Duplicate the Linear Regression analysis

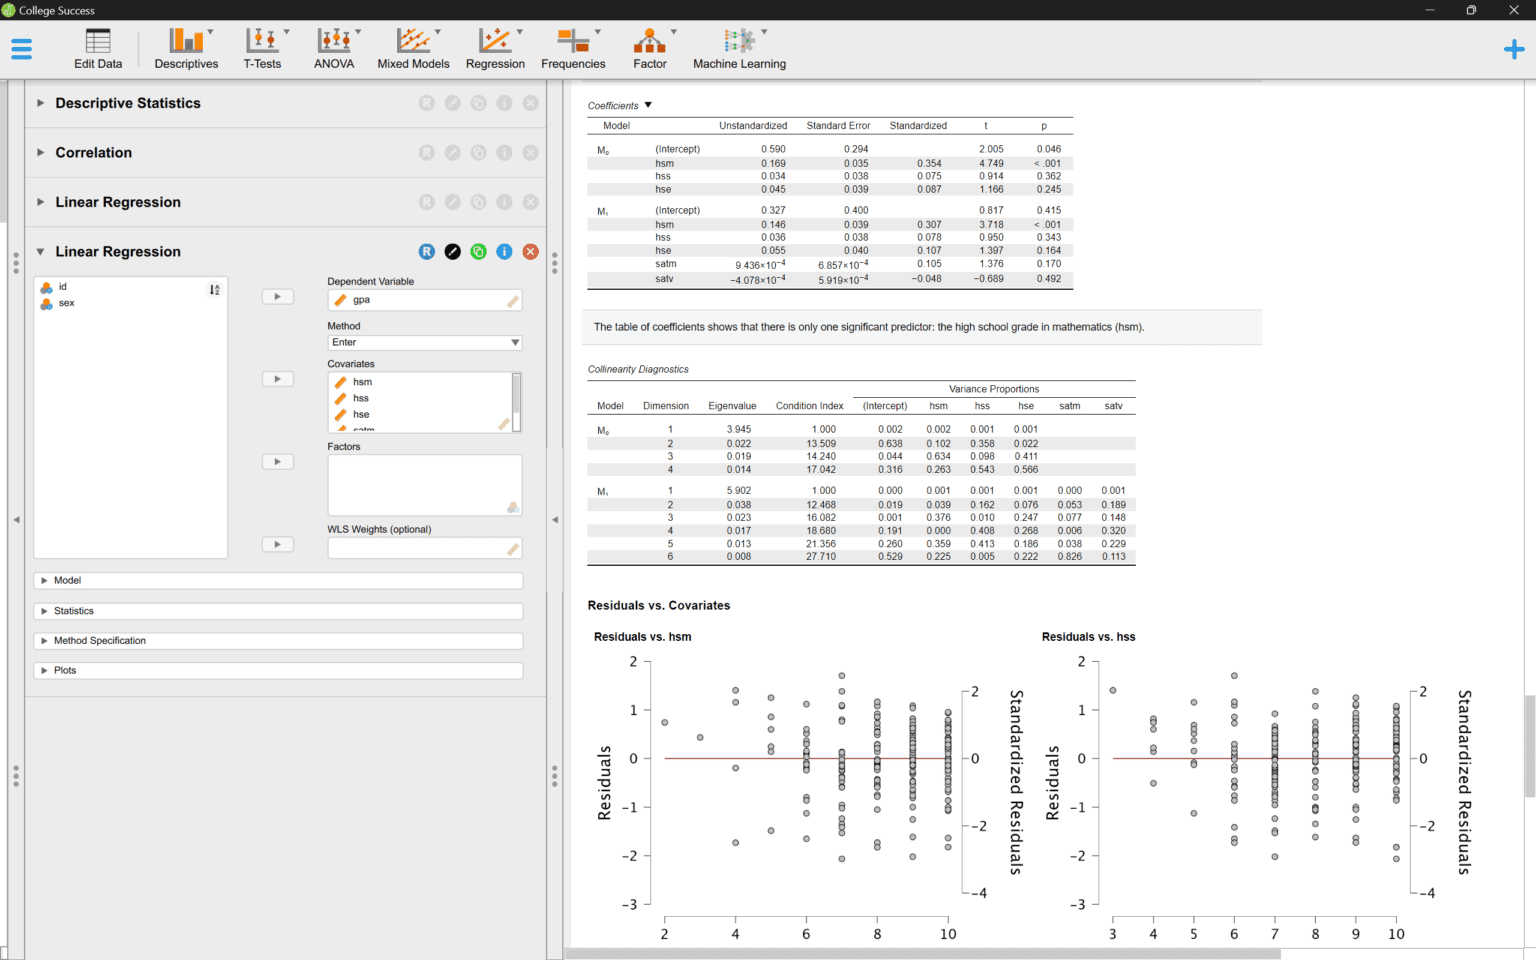click(478, 251)
